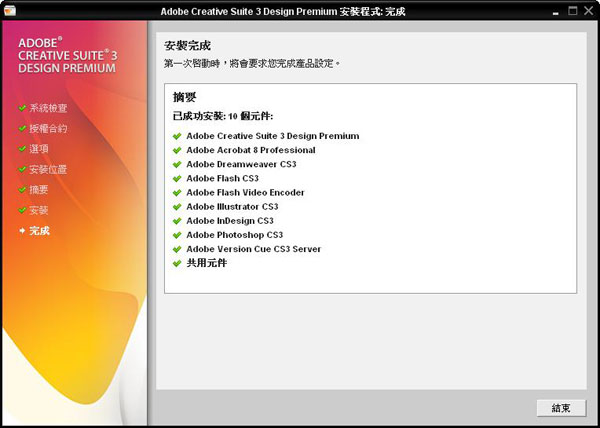Click the '已成功安裝: 10 個元件:' line
The height and width of the screenshot is (428, 600).
pyautogui.click(x=223, y=116)
